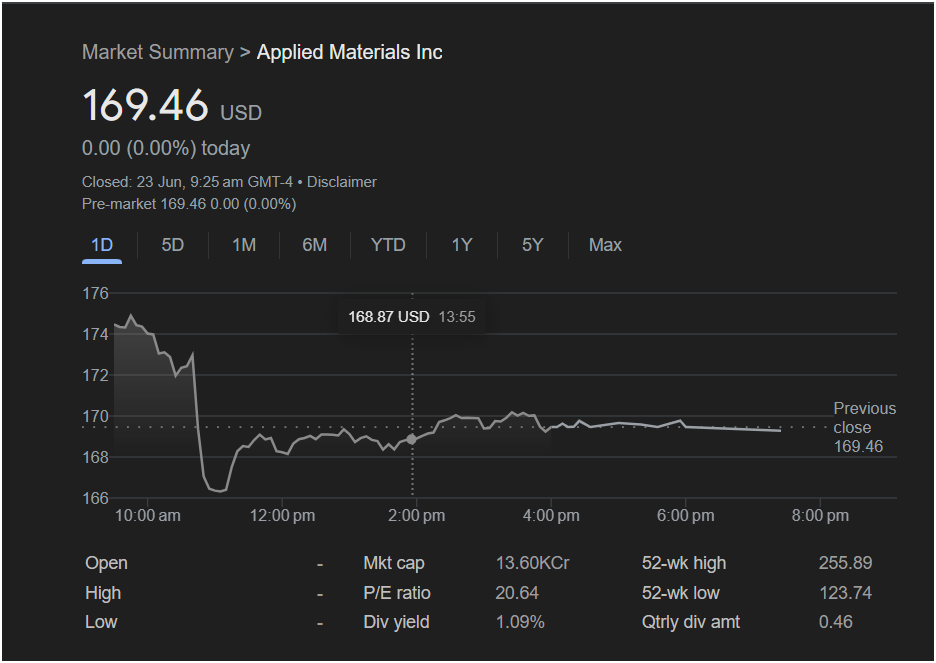Image resolution: width=936 pixels, height=663 pixels.
Task: Open the 1M time range tab
Action: (244, 245)
